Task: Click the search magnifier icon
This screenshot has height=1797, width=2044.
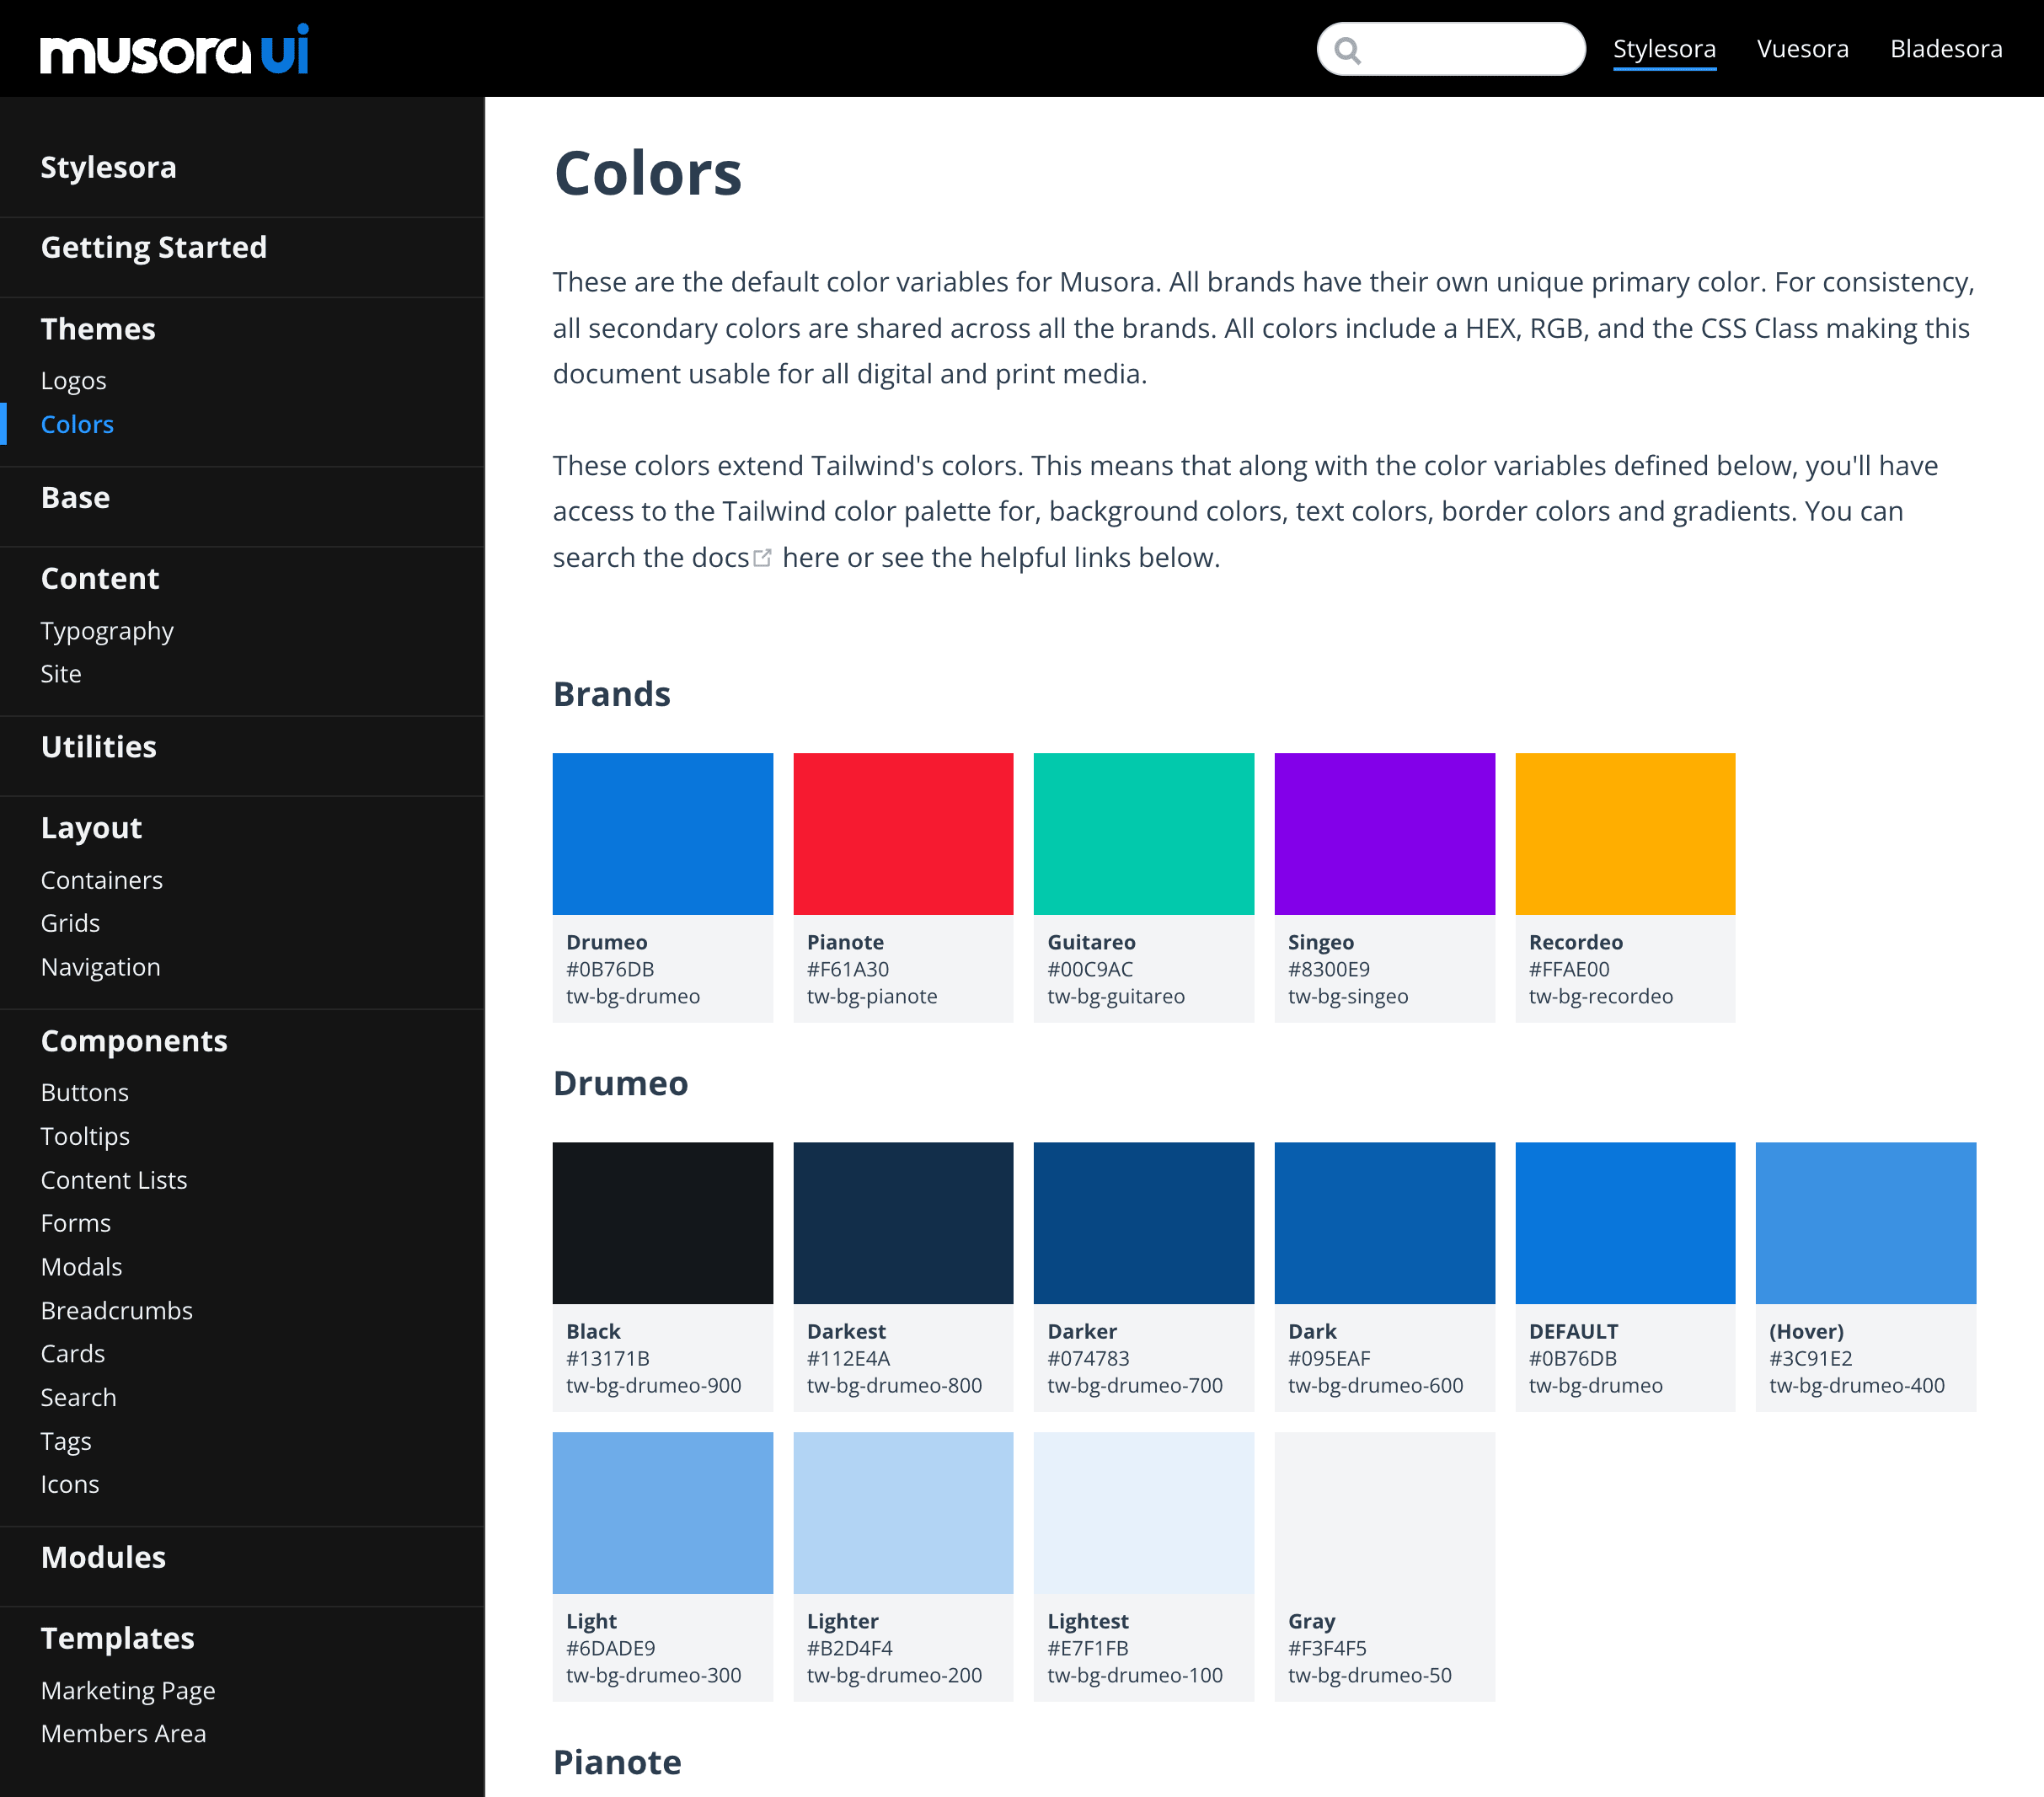Action: pyautogui.click(x=1348, y=50)
